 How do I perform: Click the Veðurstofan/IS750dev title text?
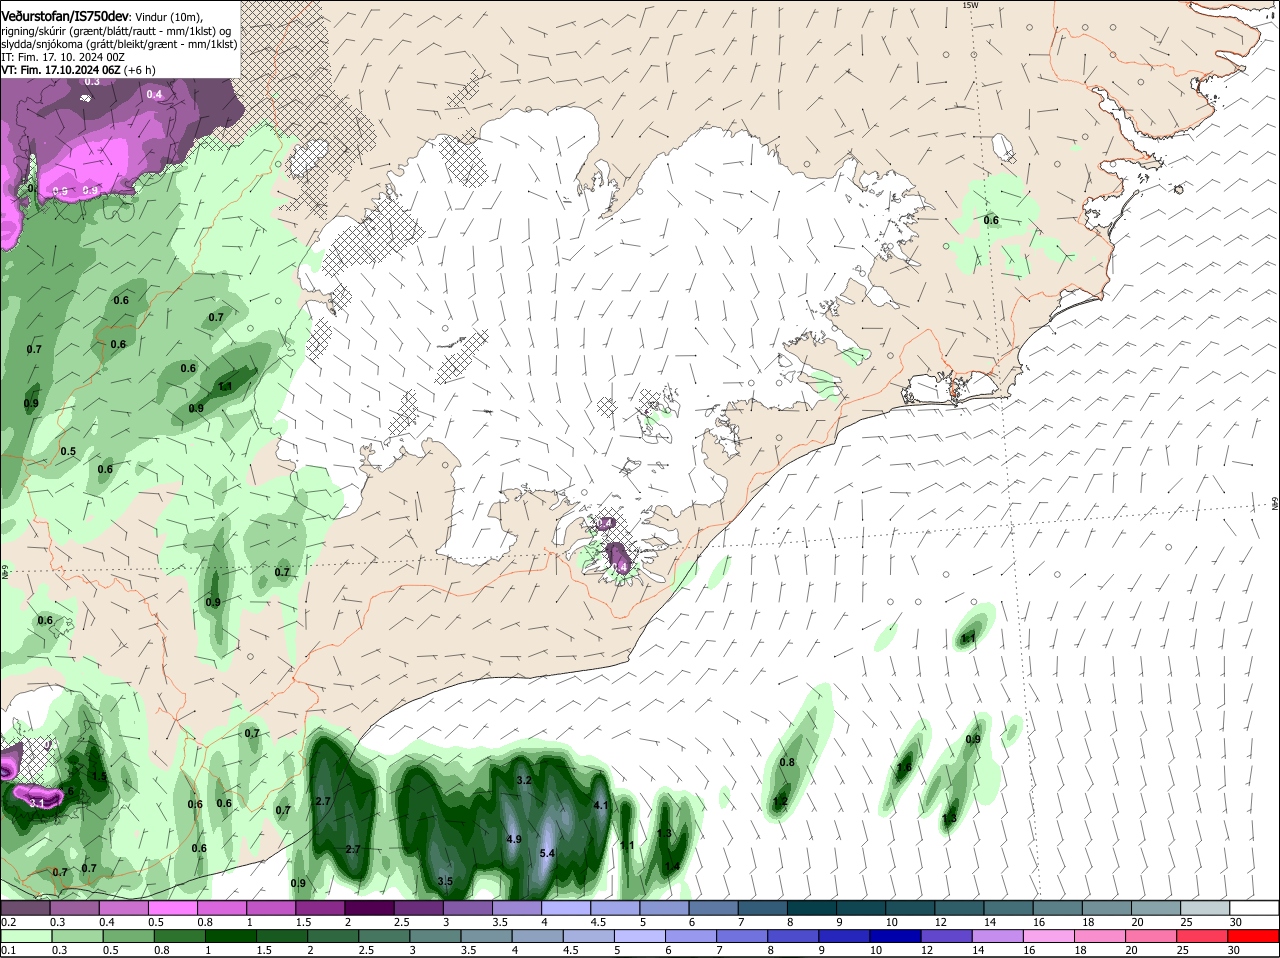click(65, 17)
